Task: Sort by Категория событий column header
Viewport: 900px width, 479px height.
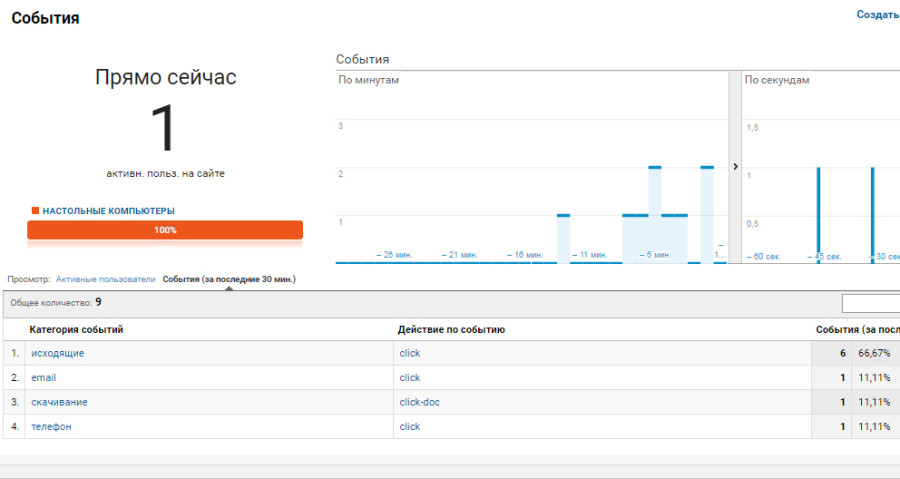Action: (x=76, y=329)
